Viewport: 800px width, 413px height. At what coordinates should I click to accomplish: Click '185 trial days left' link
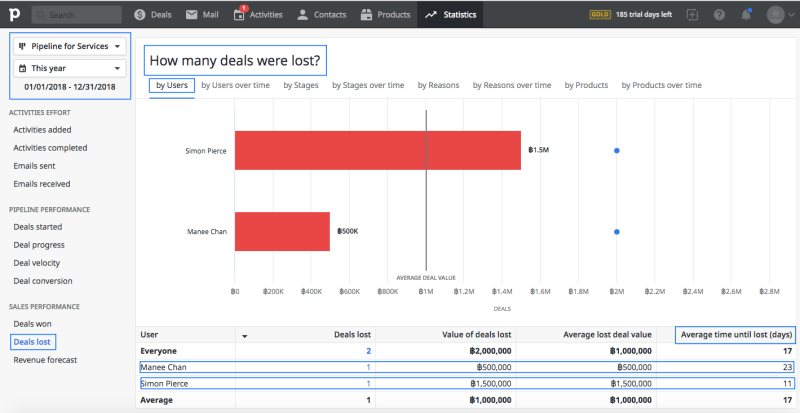(x=644, y=15)
